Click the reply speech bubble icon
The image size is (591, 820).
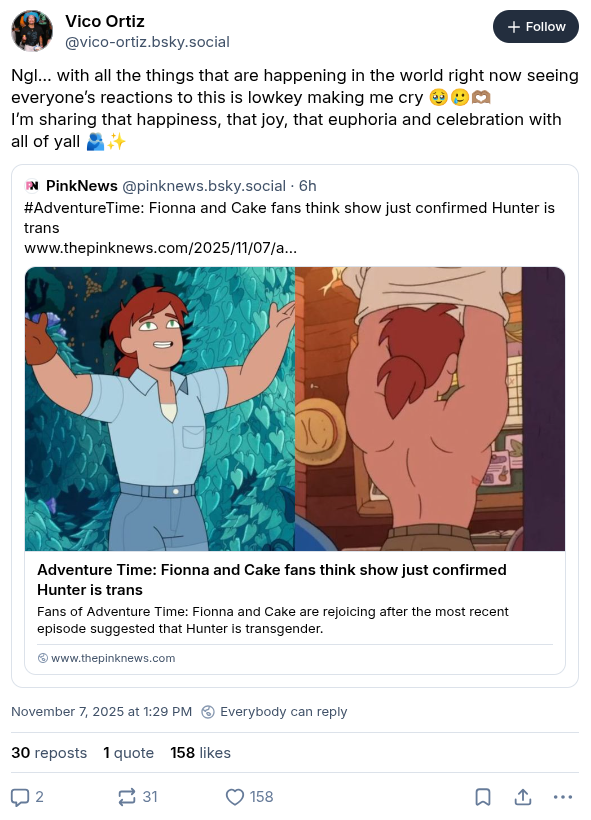coord(20,797)
